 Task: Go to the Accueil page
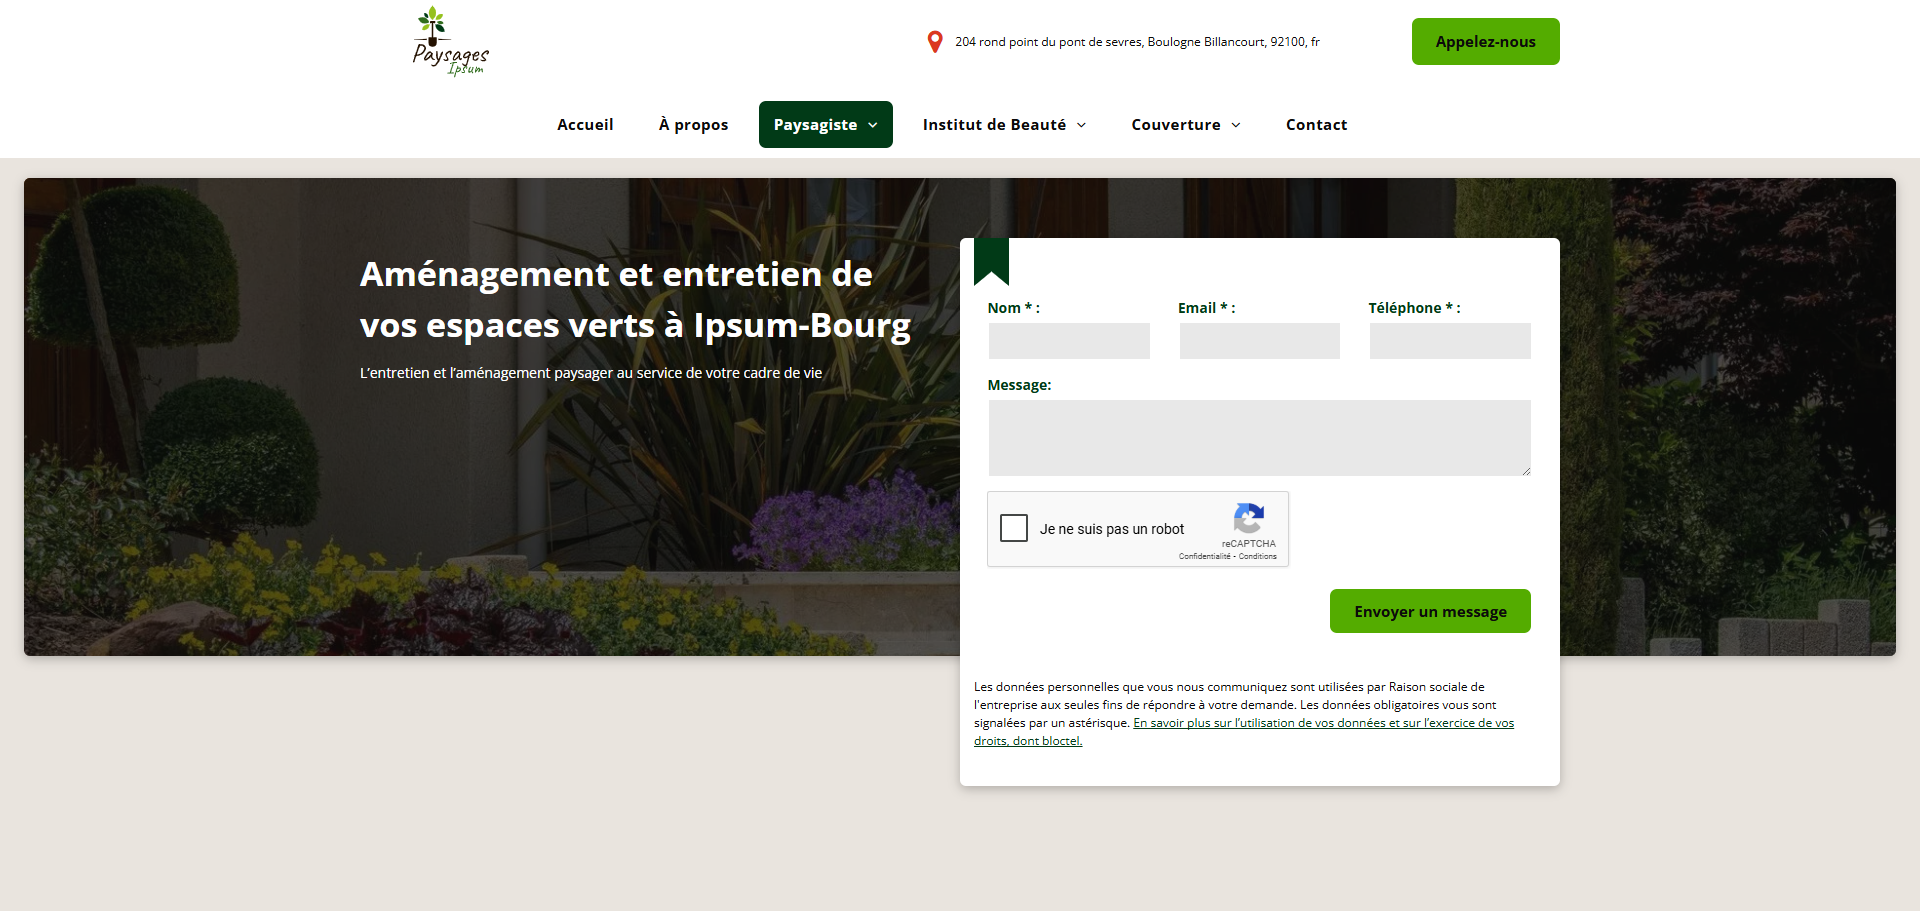(x=585, y=125)
